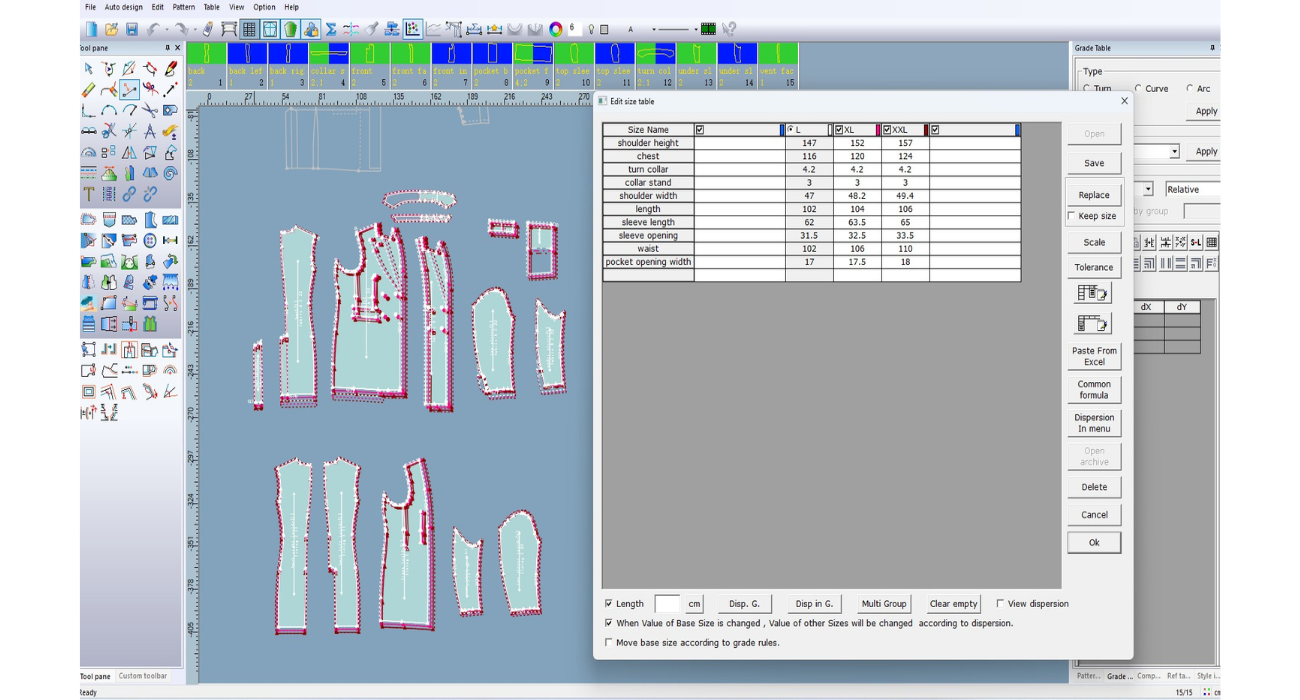Open the small dropdown left of the Relative field
Screen dimensions: 1300x700
(1148, 189)
